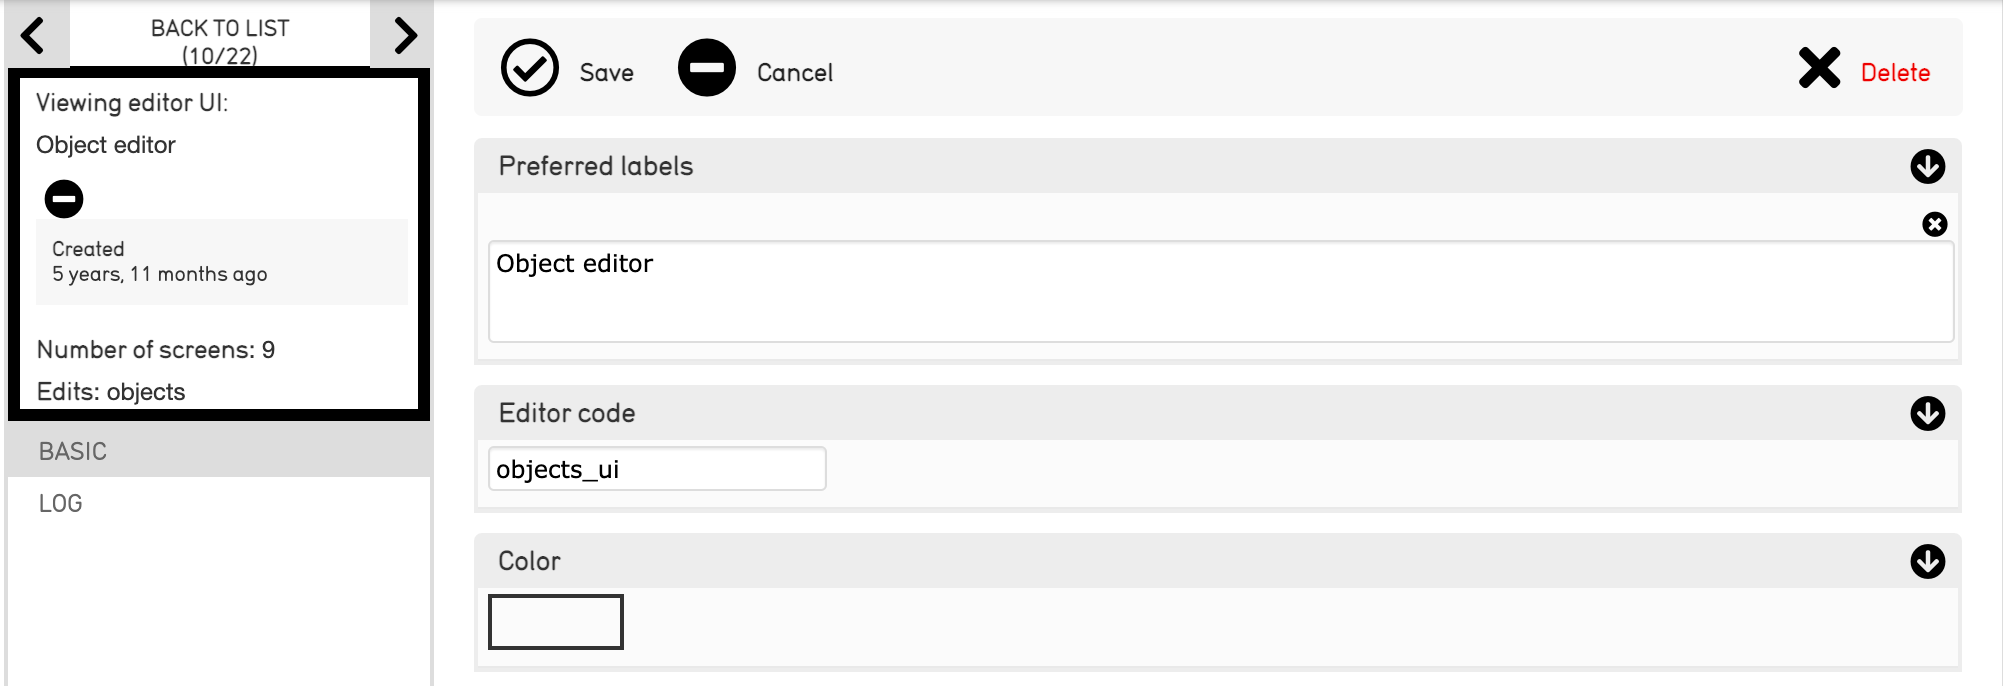
Task: Click the red Delete text
Action: 1895,73
